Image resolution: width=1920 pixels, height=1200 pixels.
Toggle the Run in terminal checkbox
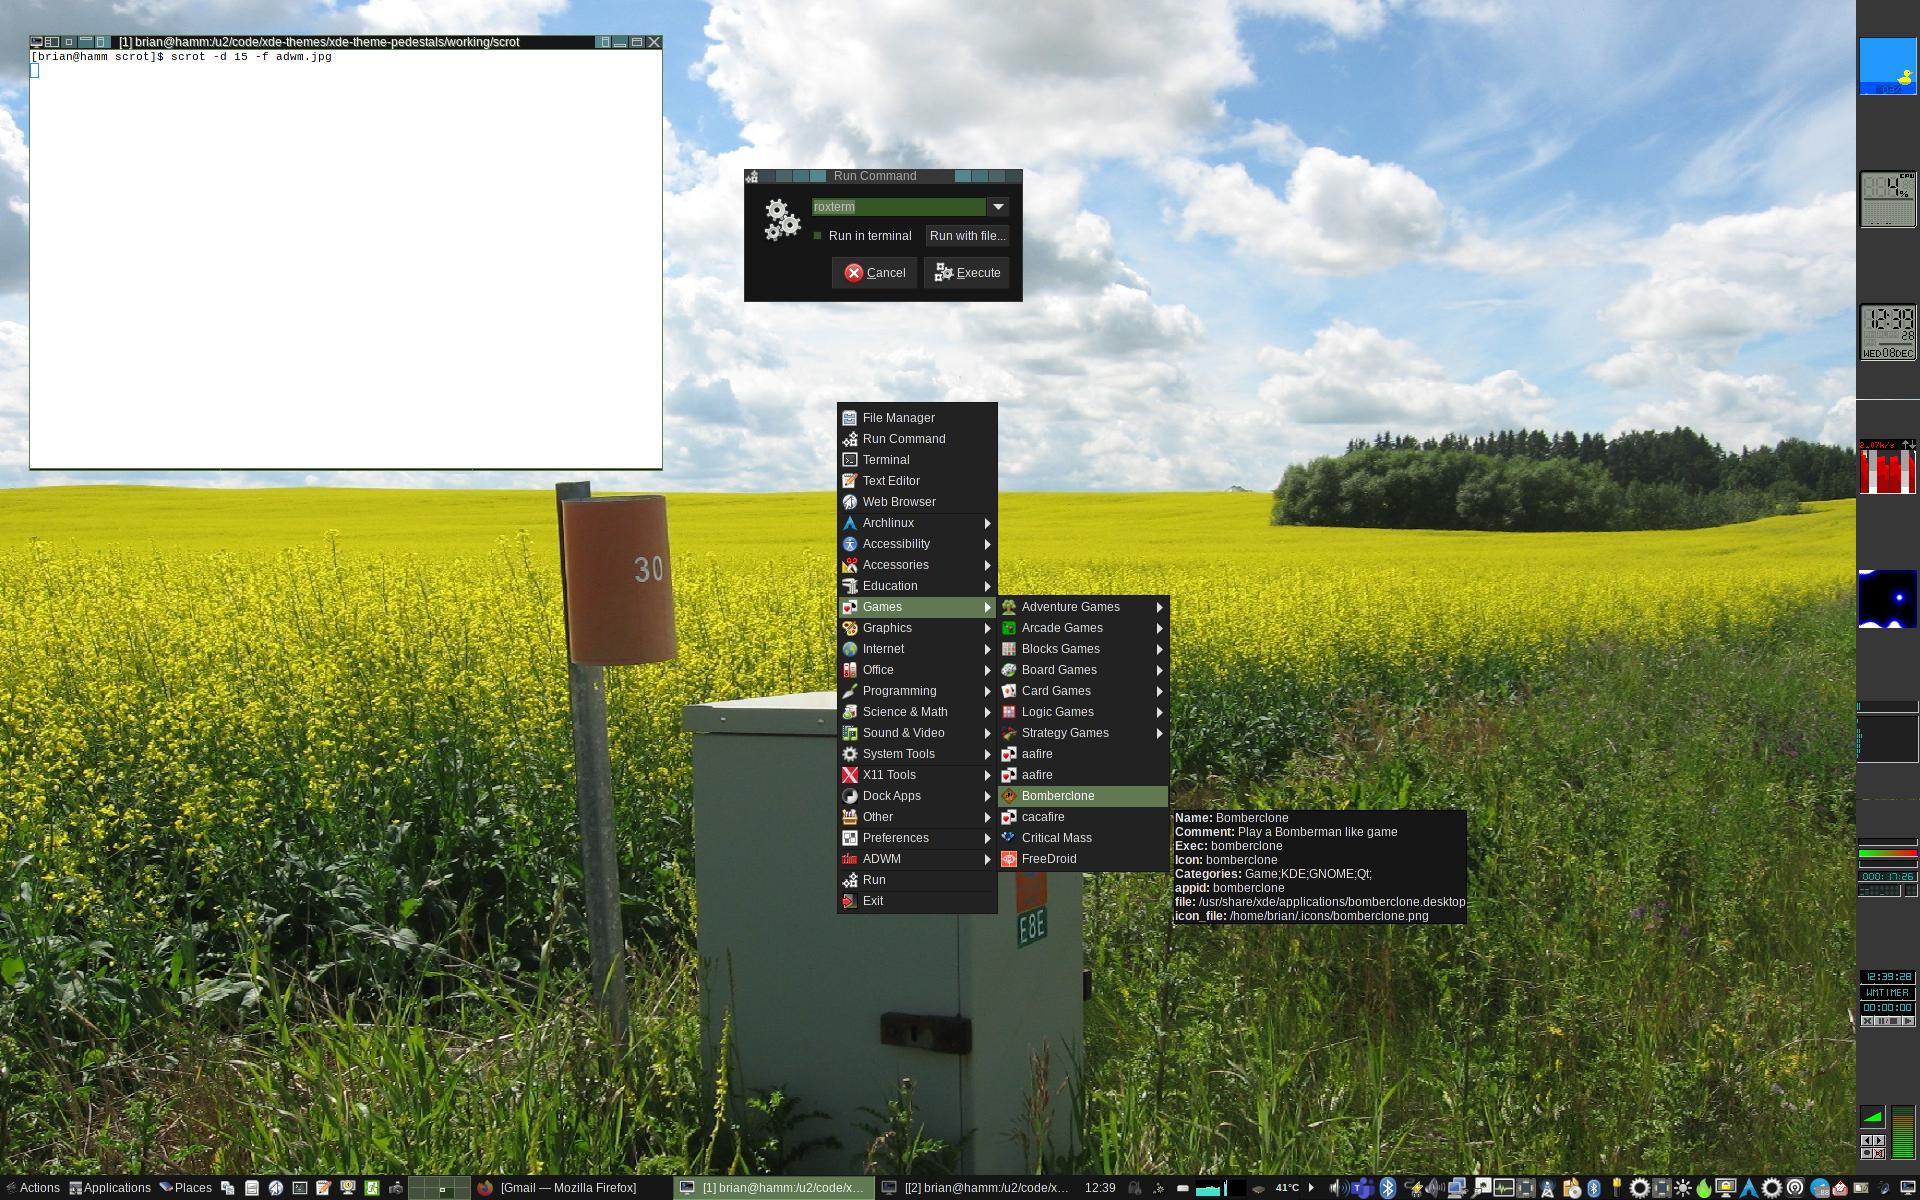pyautogui.click(x=818, y=236)
